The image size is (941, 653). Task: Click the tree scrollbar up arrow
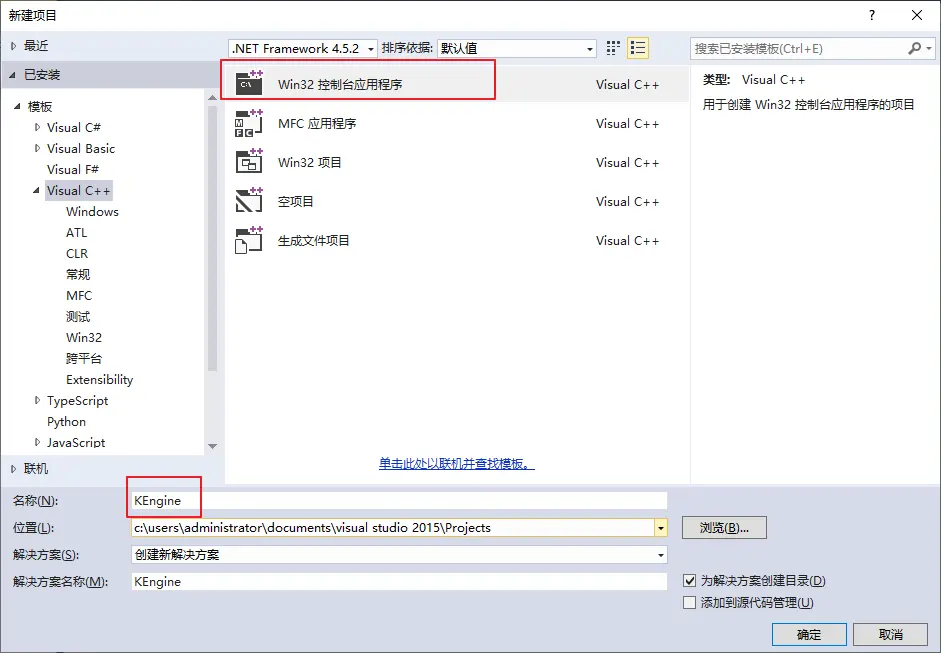point(212,97)
